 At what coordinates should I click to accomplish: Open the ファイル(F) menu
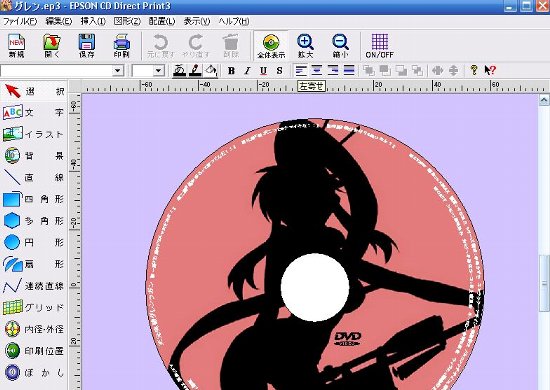pyautogui.click(x=20, y=21)
